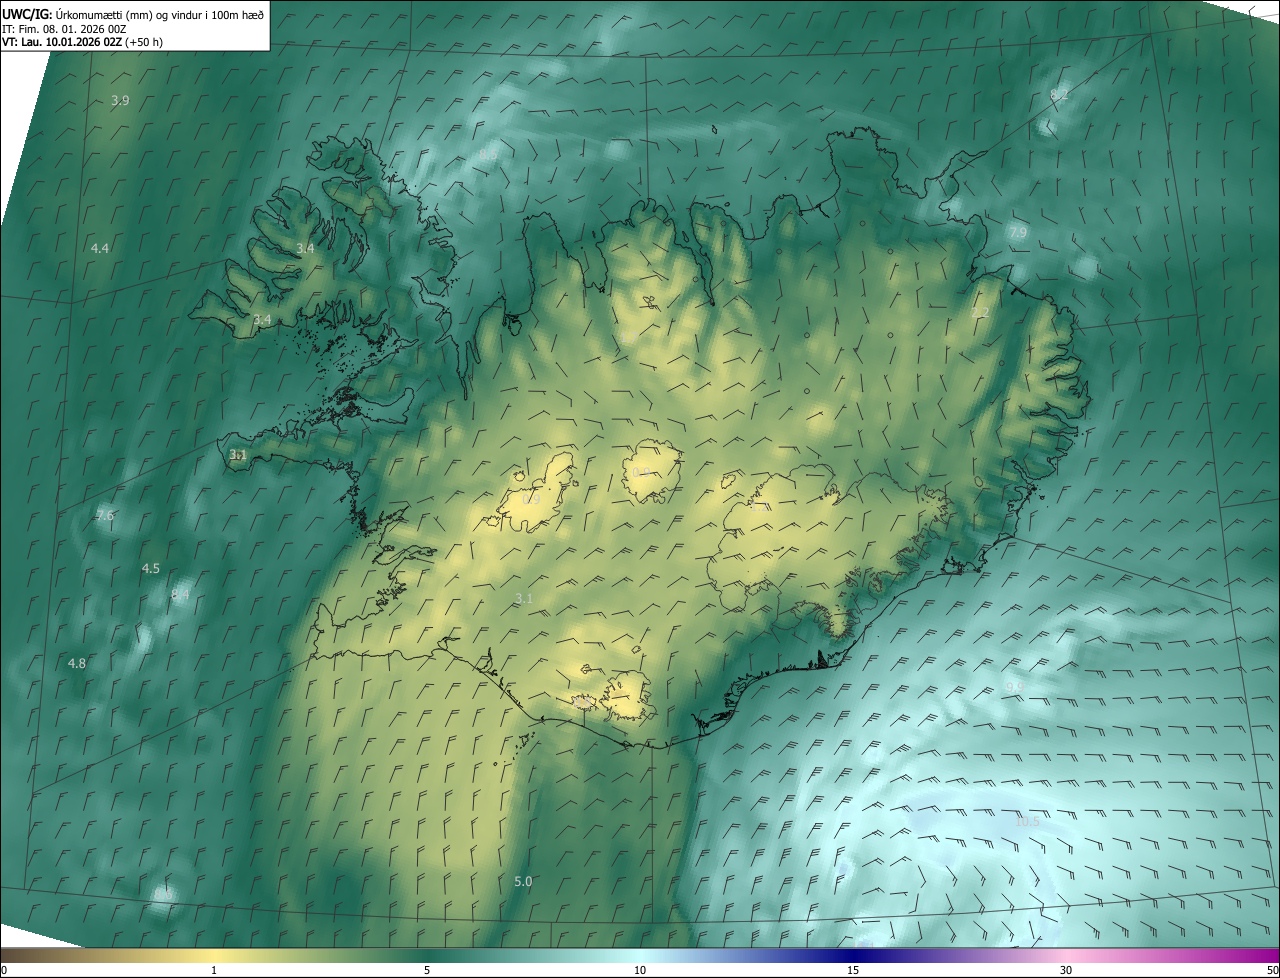
Task: Click the 4.4 value label over the sea
Action: (x=99, y=248)
